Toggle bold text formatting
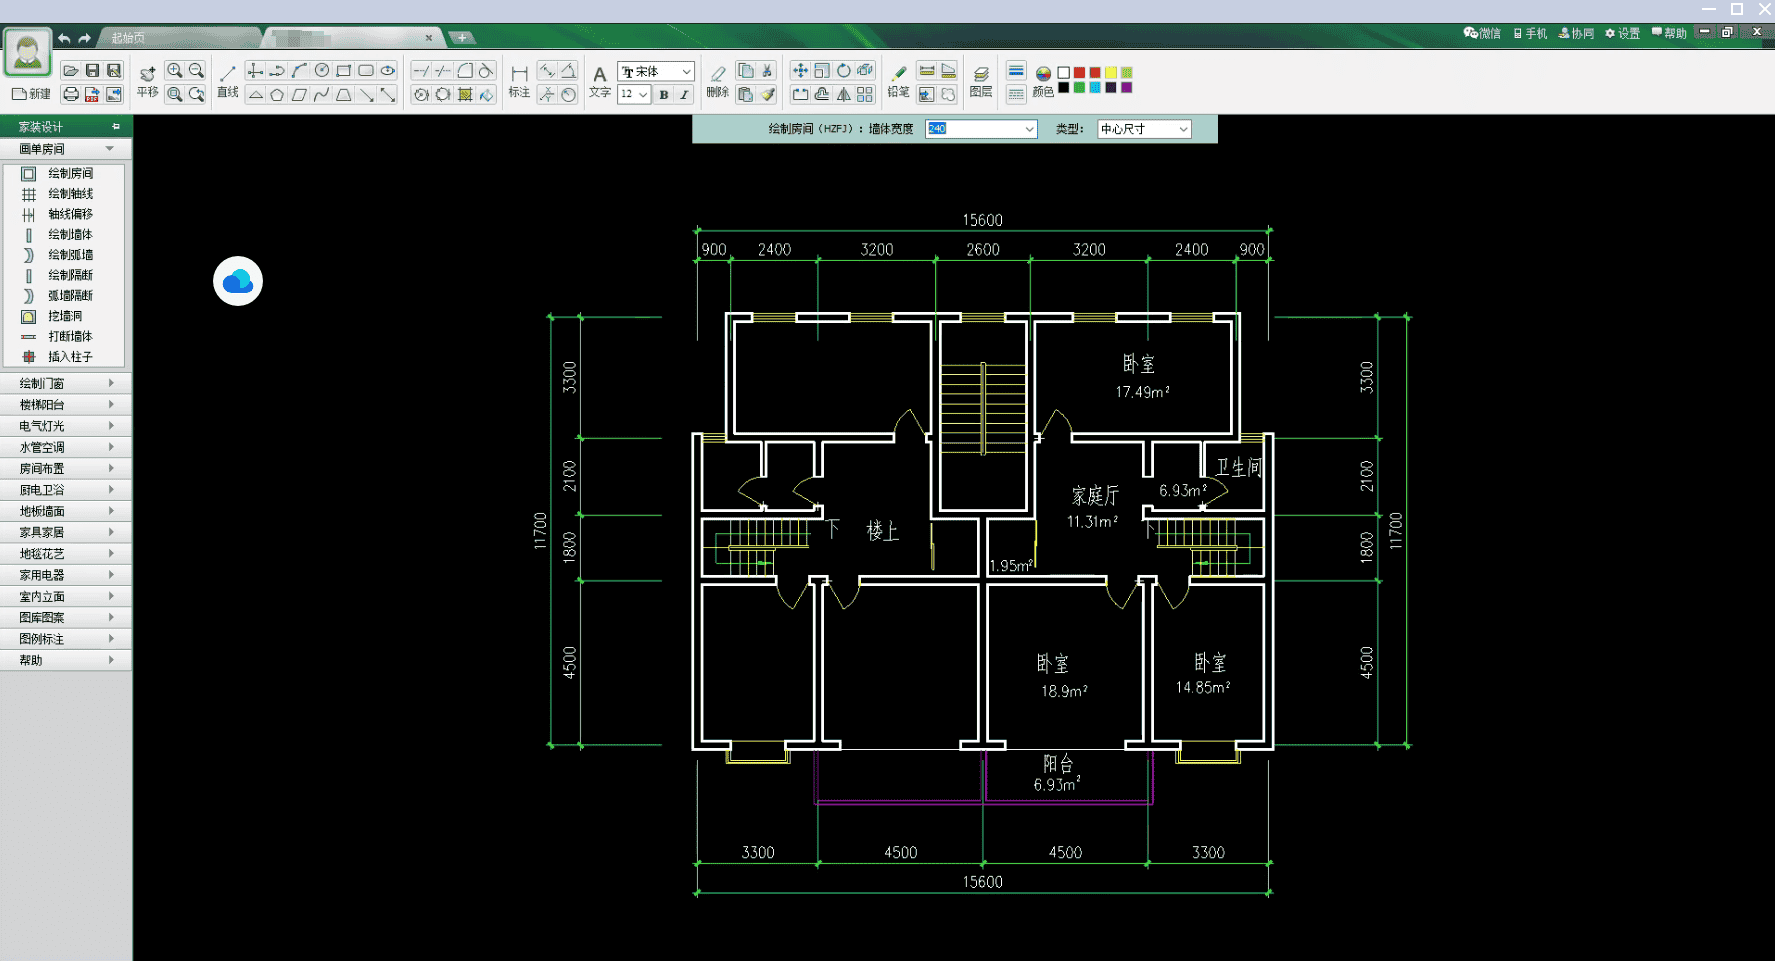Image resolution: width=1775 pixels, height=961 pixels. point(664,95)
